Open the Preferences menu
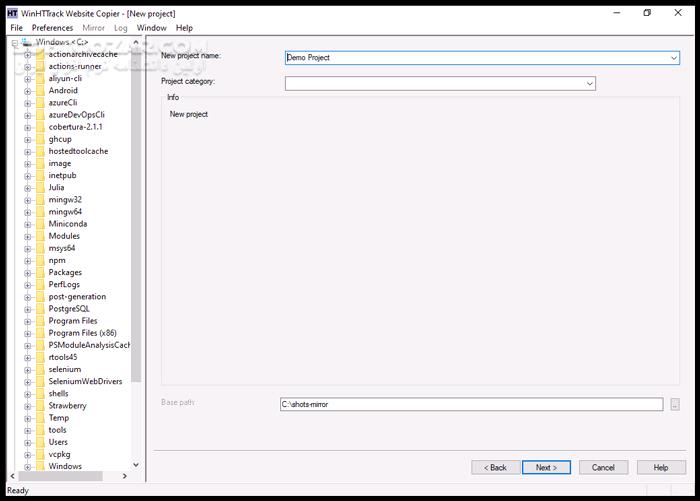This screenshot has width=700, height=501. pos(52,28)
